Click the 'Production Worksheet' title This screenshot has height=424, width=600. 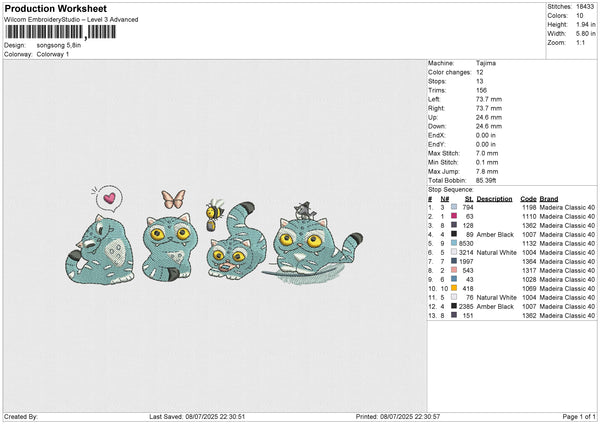(56, 8)
